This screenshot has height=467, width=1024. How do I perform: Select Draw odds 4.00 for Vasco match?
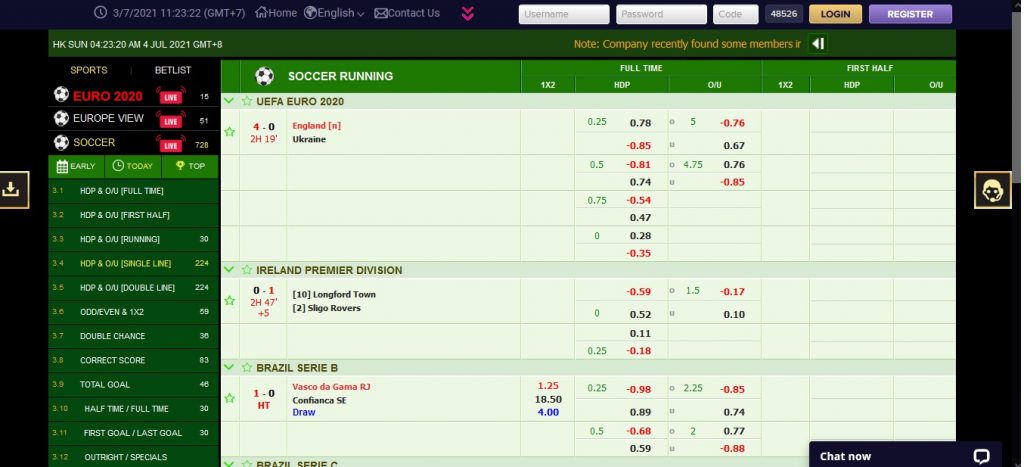click(x=548, y=412)
